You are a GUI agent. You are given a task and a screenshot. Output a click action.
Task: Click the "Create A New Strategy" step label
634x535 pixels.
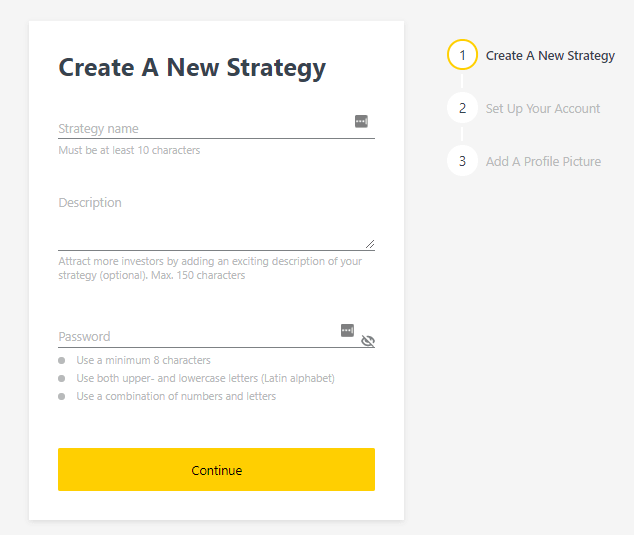[x=550, y=56]
